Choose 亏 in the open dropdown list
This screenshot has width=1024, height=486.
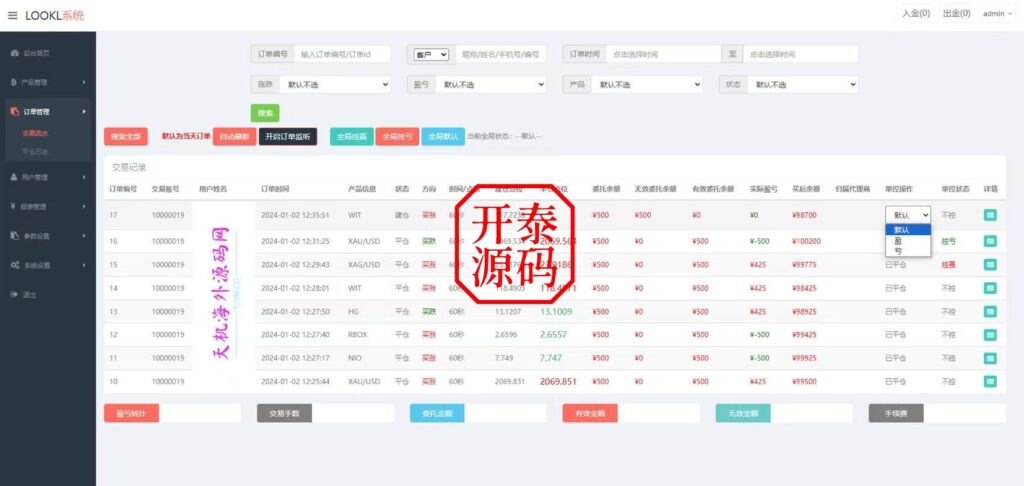[x=908, y=250]
